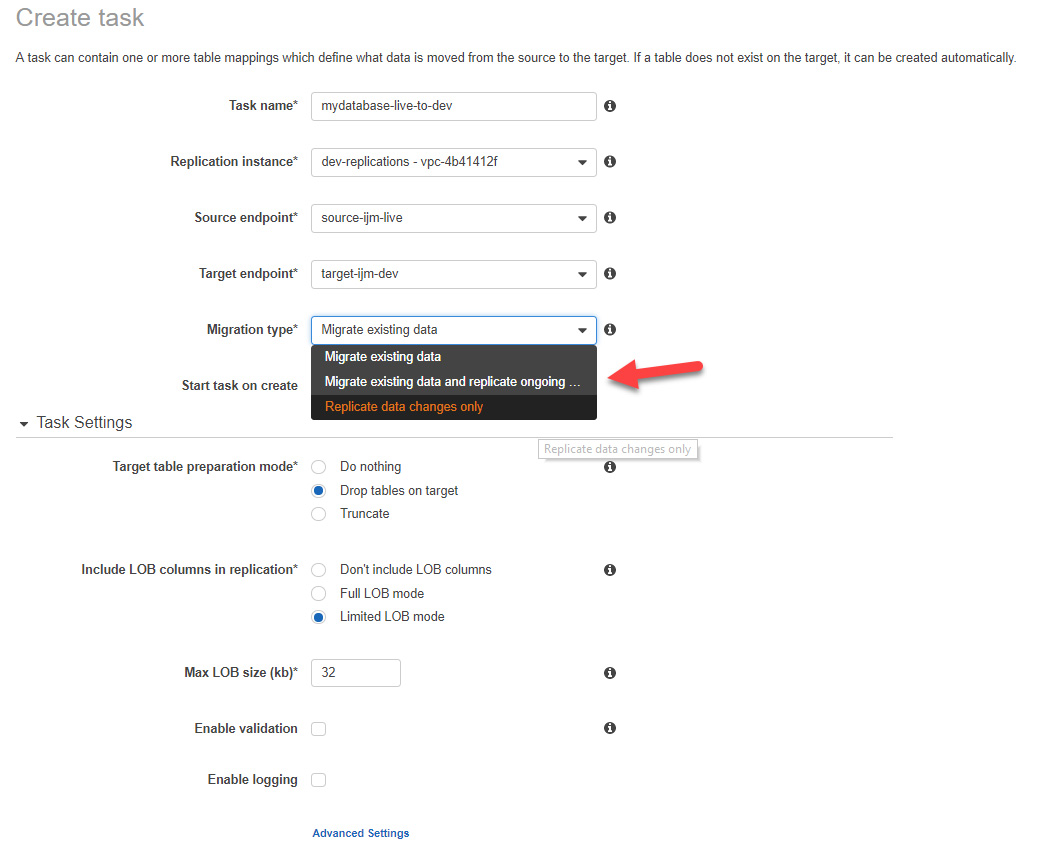Choose Full LOB mode
This screenshot has height=857, width=1058.
[x=318, y=594]
